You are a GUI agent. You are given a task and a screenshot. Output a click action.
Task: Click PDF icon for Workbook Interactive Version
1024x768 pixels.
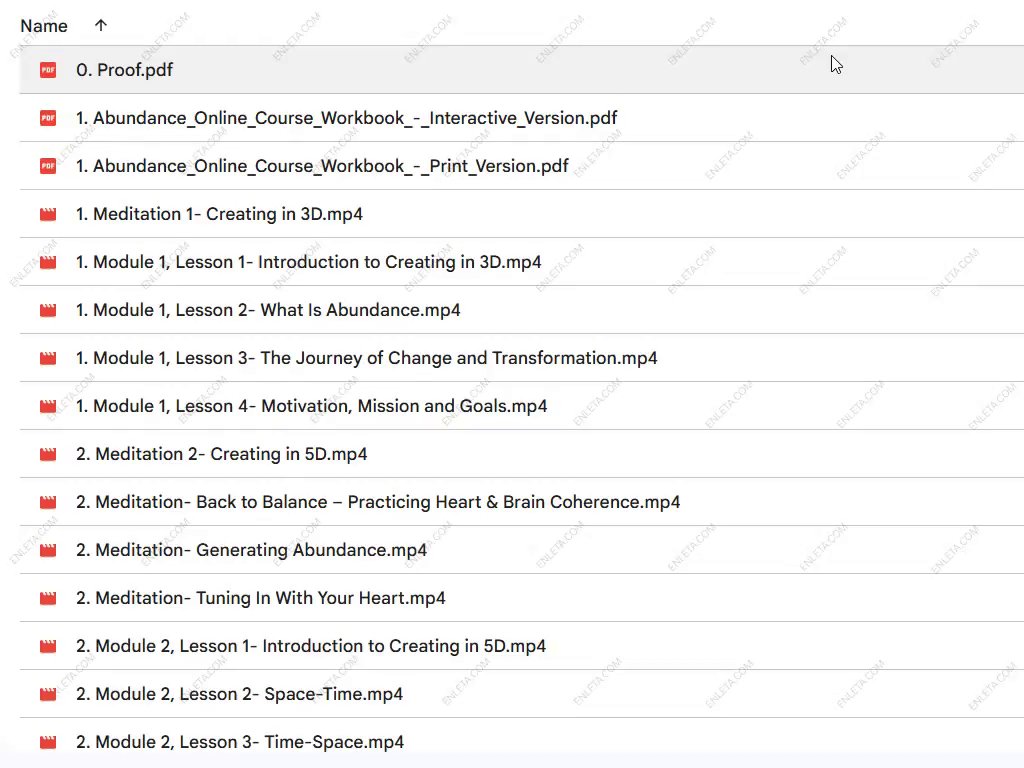[48, 118]
